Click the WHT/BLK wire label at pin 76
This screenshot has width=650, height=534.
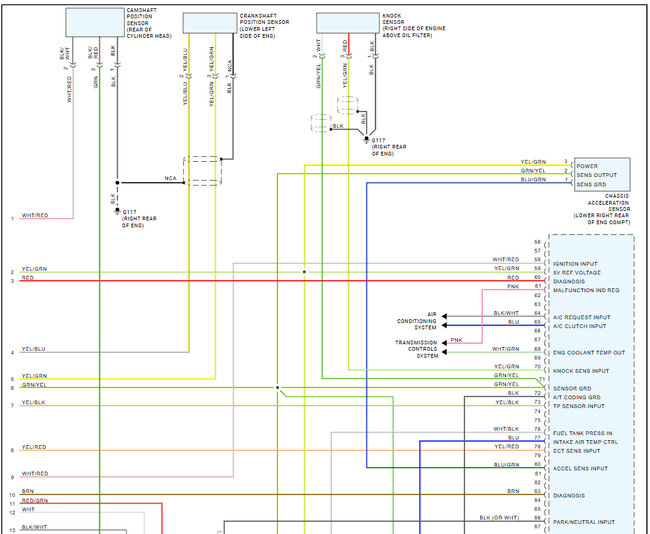point(506,429)
